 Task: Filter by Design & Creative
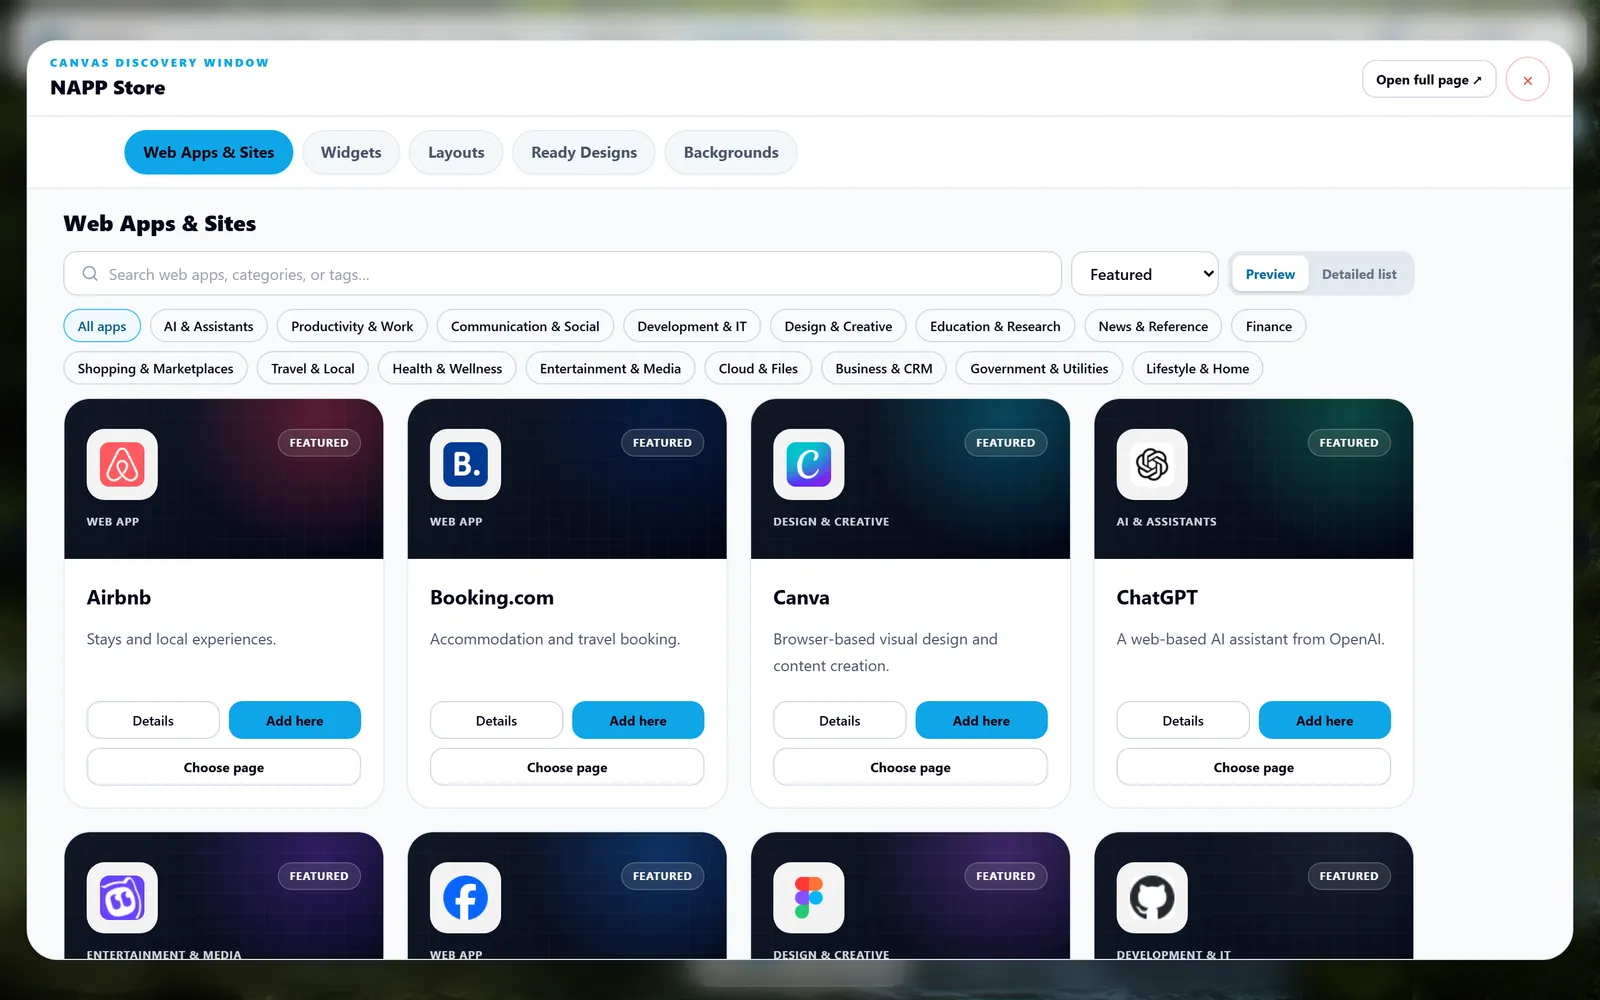[838, 326]
